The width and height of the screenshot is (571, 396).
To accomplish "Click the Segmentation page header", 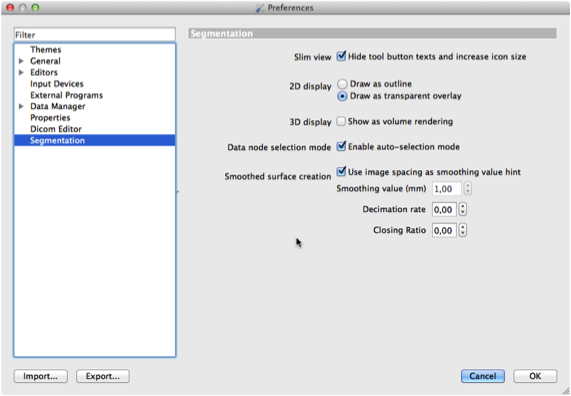I will (x=372, y=34).
